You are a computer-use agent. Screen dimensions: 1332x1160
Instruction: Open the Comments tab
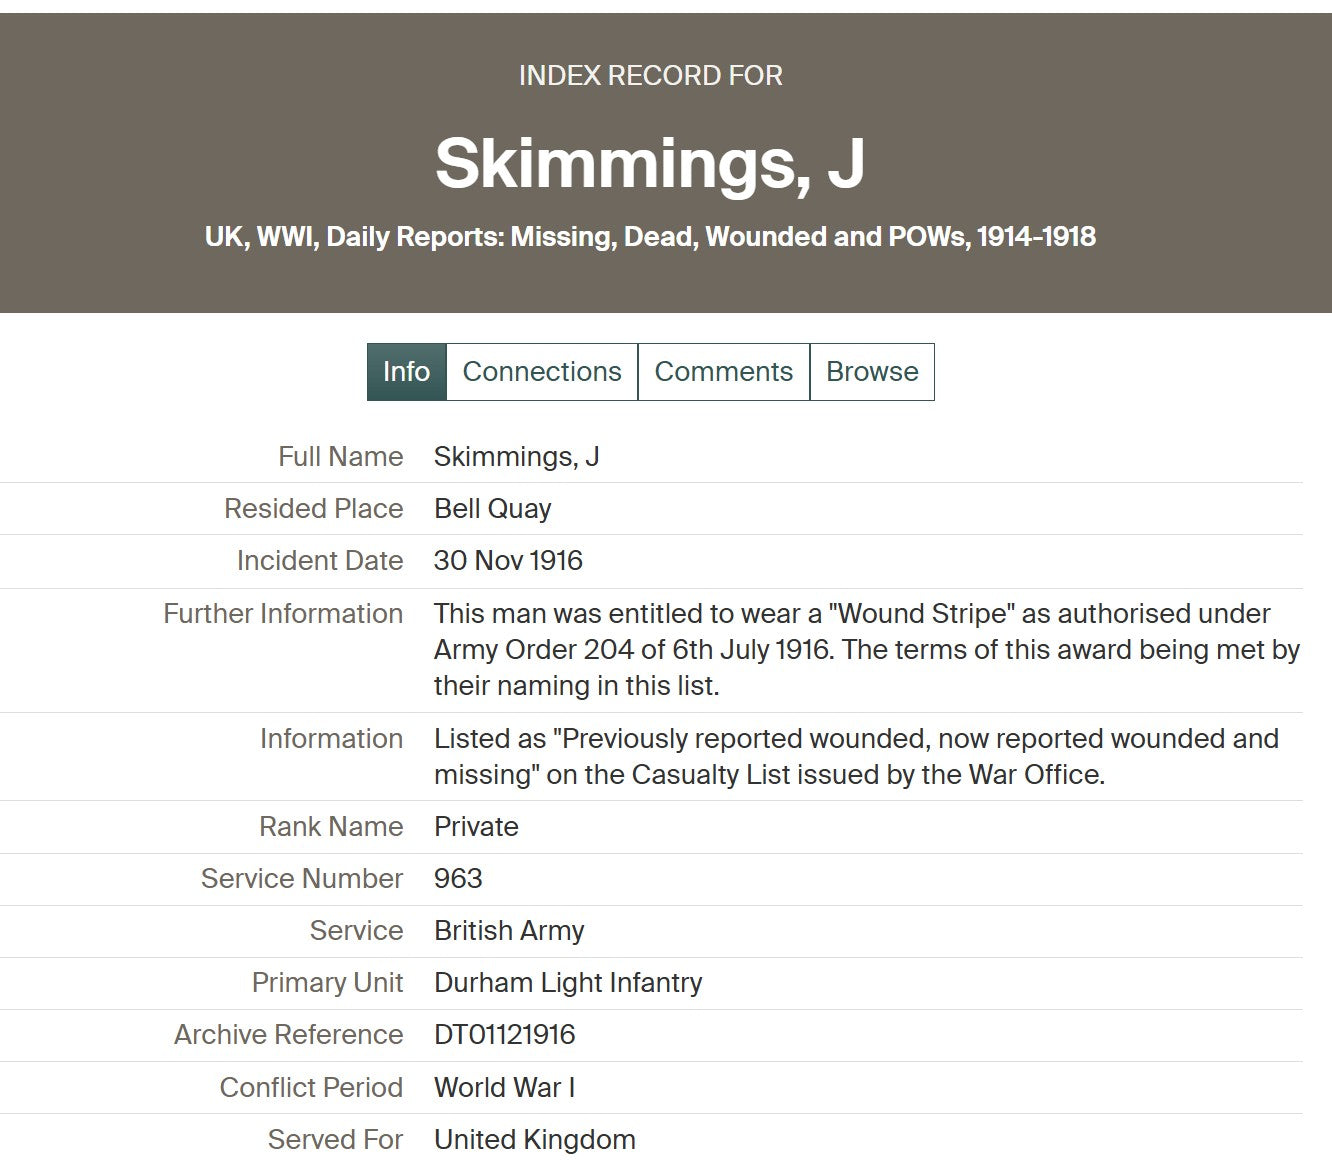coord(723,372)
